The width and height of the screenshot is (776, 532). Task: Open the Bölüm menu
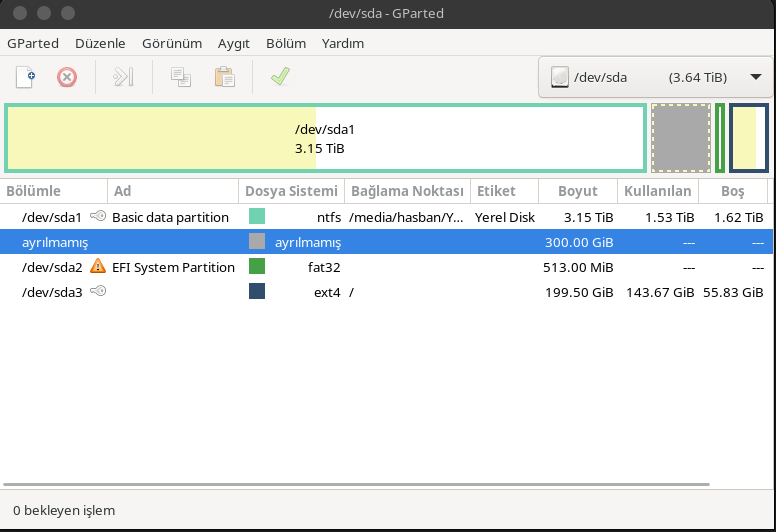[x=286, y=44]
